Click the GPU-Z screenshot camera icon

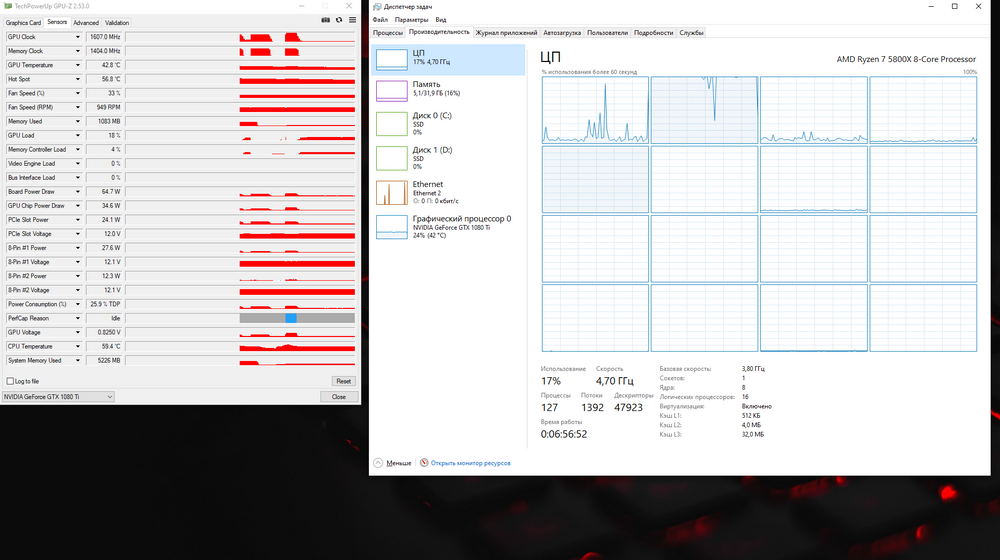click(x=325, y=20)
